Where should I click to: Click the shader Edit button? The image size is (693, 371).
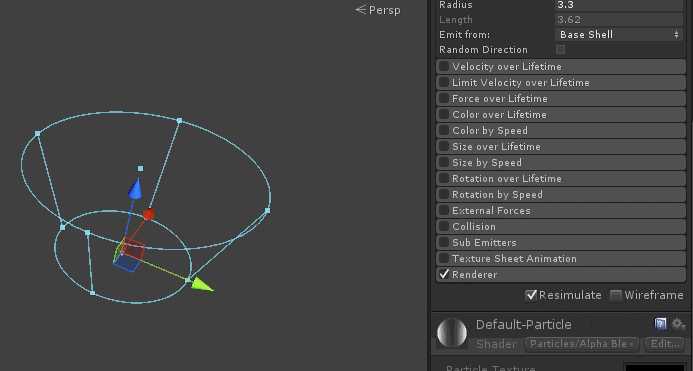pos(665,344)
